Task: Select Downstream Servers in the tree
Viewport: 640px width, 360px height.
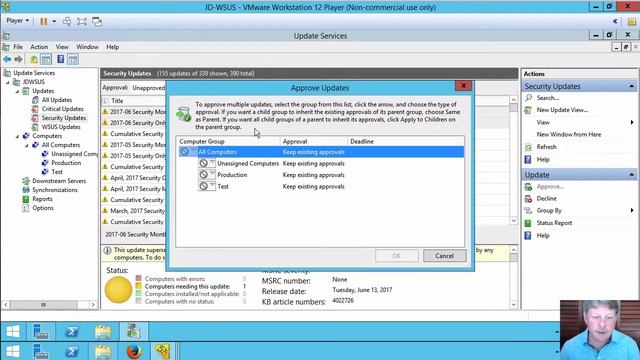Action: [59, 181]
